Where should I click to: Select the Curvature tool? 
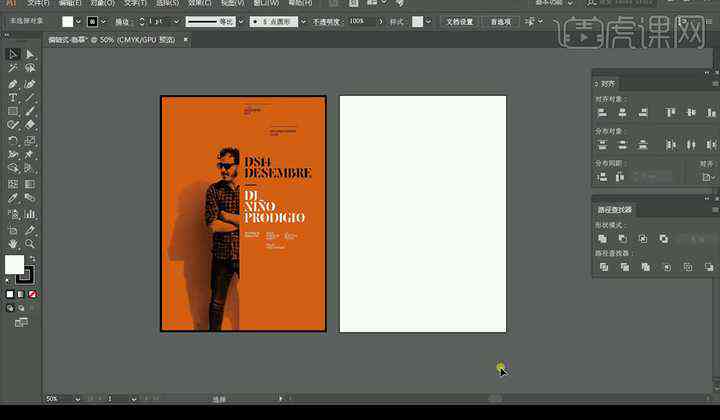[x=30, y=84]
